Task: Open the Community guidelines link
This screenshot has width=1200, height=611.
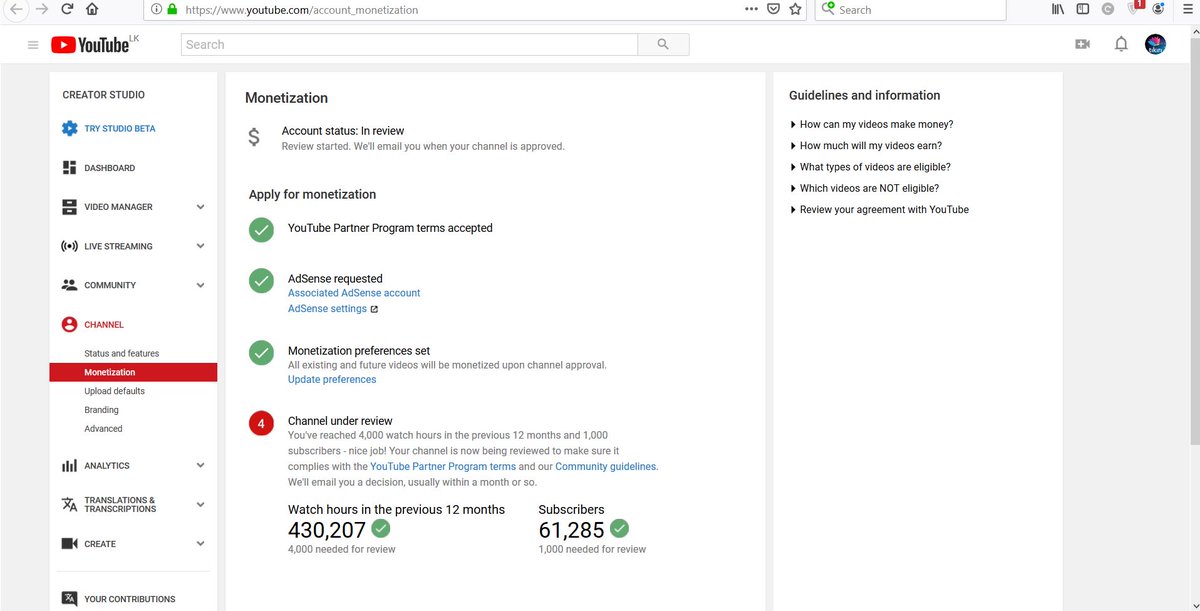Action: coord(606,467)
